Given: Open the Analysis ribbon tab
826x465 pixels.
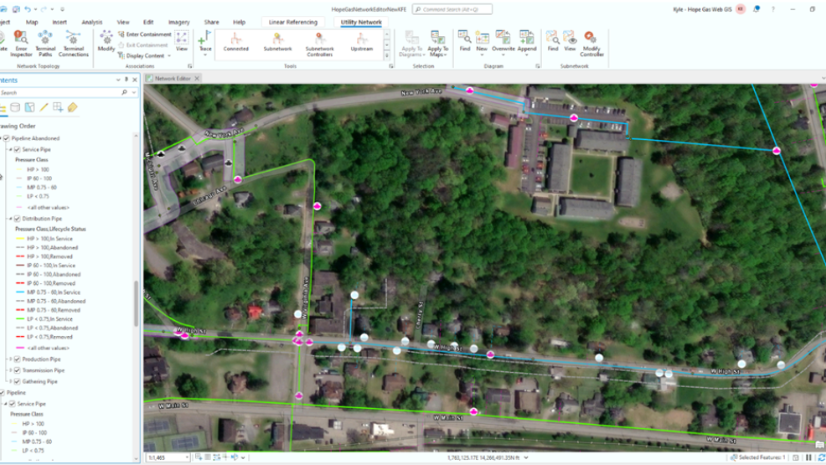Looking at the screenshot, I should 92,22.
